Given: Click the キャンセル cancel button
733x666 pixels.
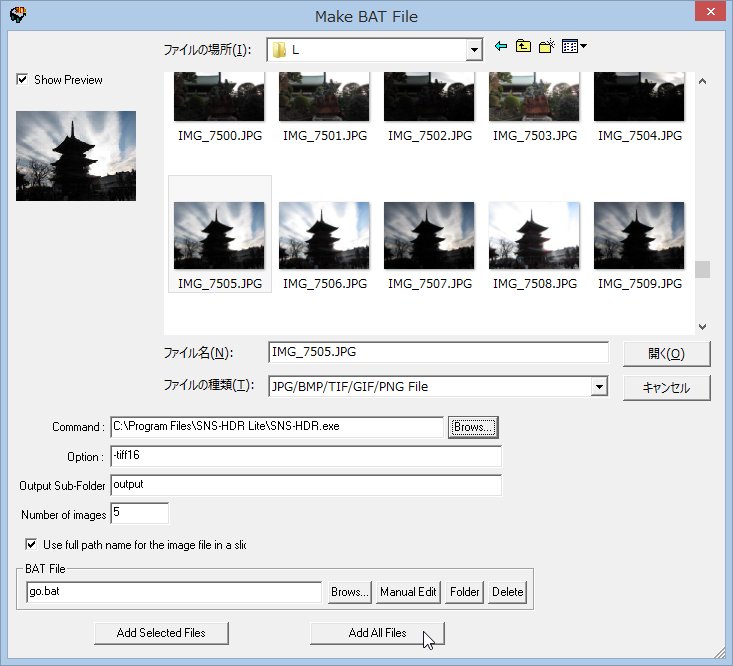Looking at the screenshot, I should [667, 387].
